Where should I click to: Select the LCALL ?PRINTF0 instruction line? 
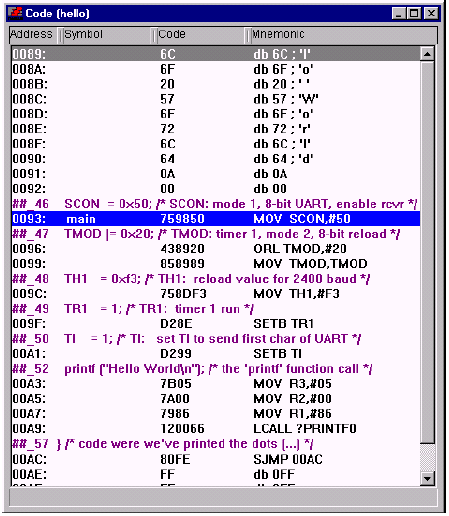click(x=216, y=428)
